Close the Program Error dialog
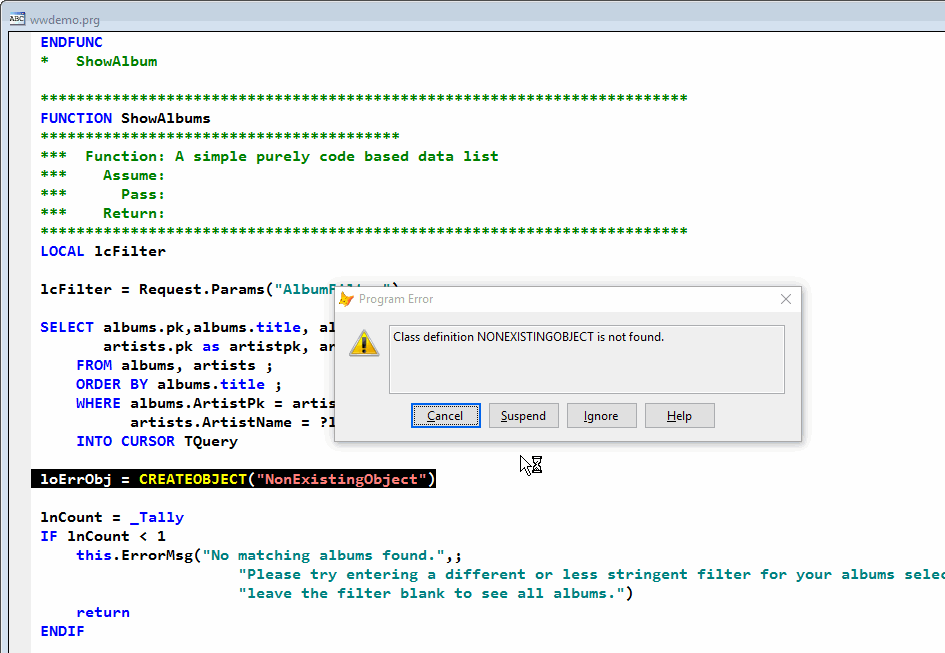 [x=785, y=299]
